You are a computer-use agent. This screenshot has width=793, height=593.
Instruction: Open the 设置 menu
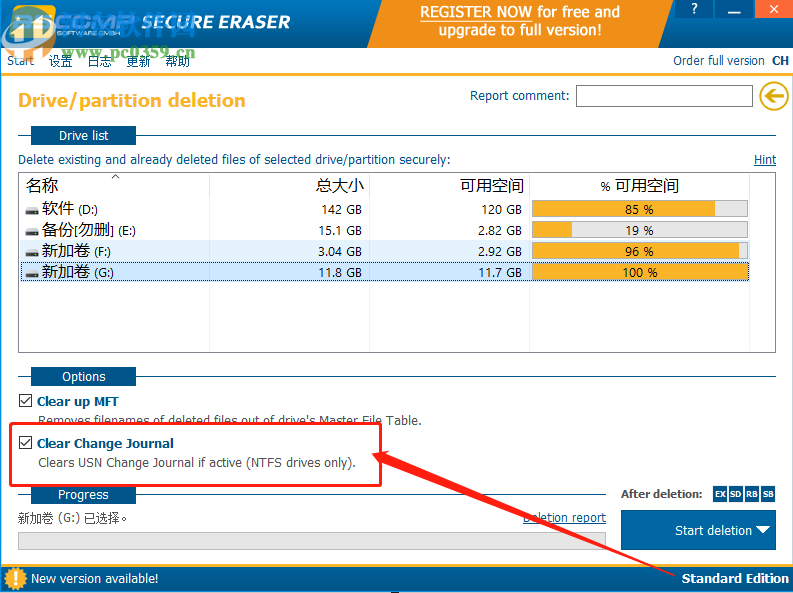tap(60, 61)
